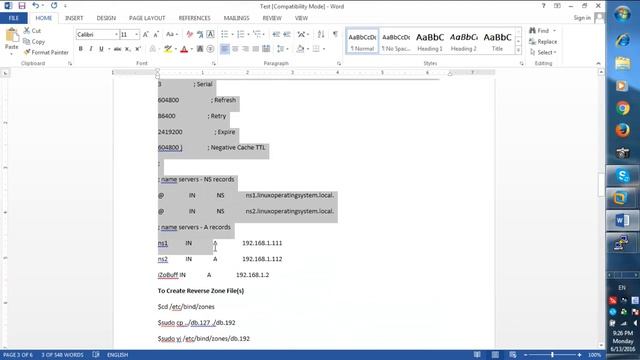Viewport: 640px width, 360px height.
Task: Apply the Numbering list icon
Action: 240,34
